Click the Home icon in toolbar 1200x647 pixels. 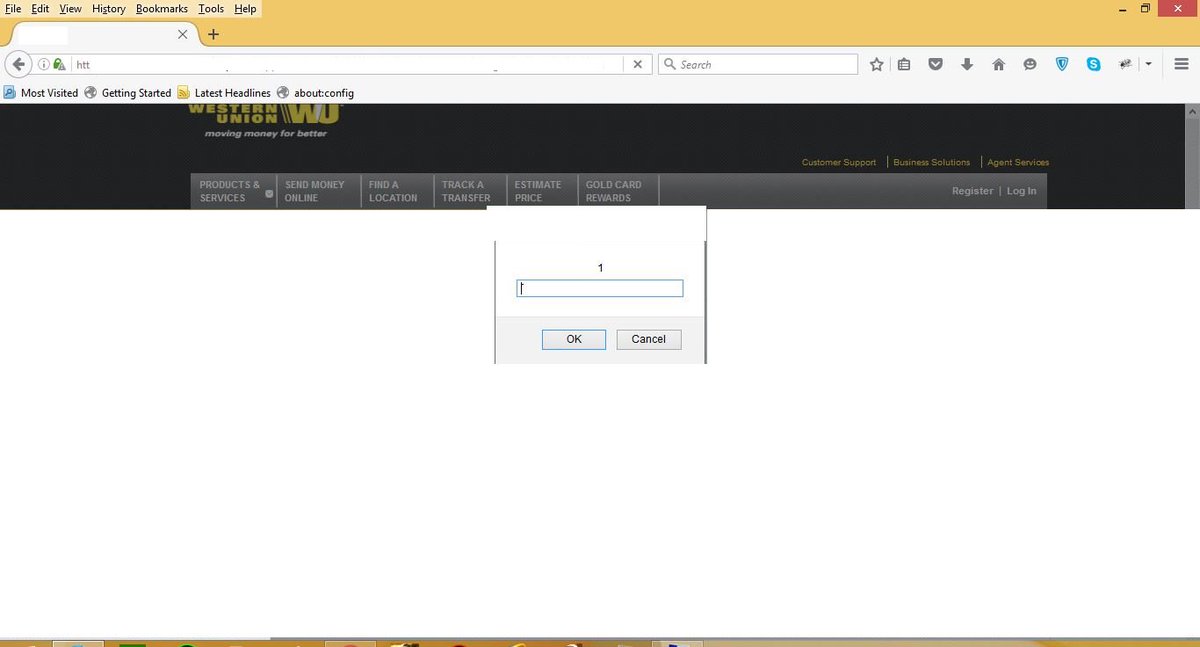[x=998, y=63]
